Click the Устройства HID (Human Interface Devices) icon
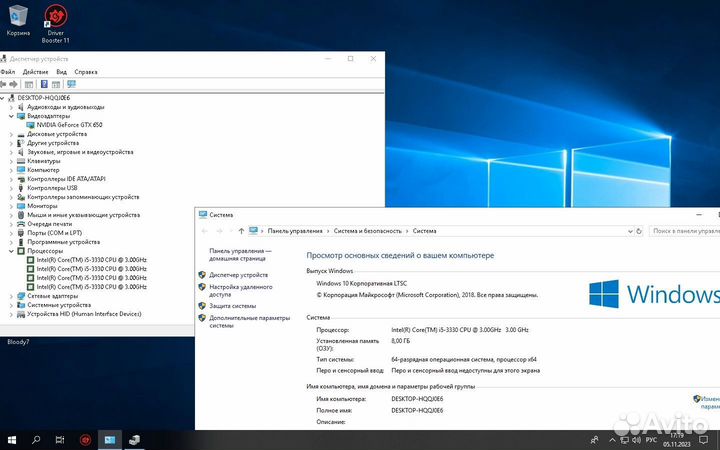This screenshot has width=720, height=450. pos(21,314)
